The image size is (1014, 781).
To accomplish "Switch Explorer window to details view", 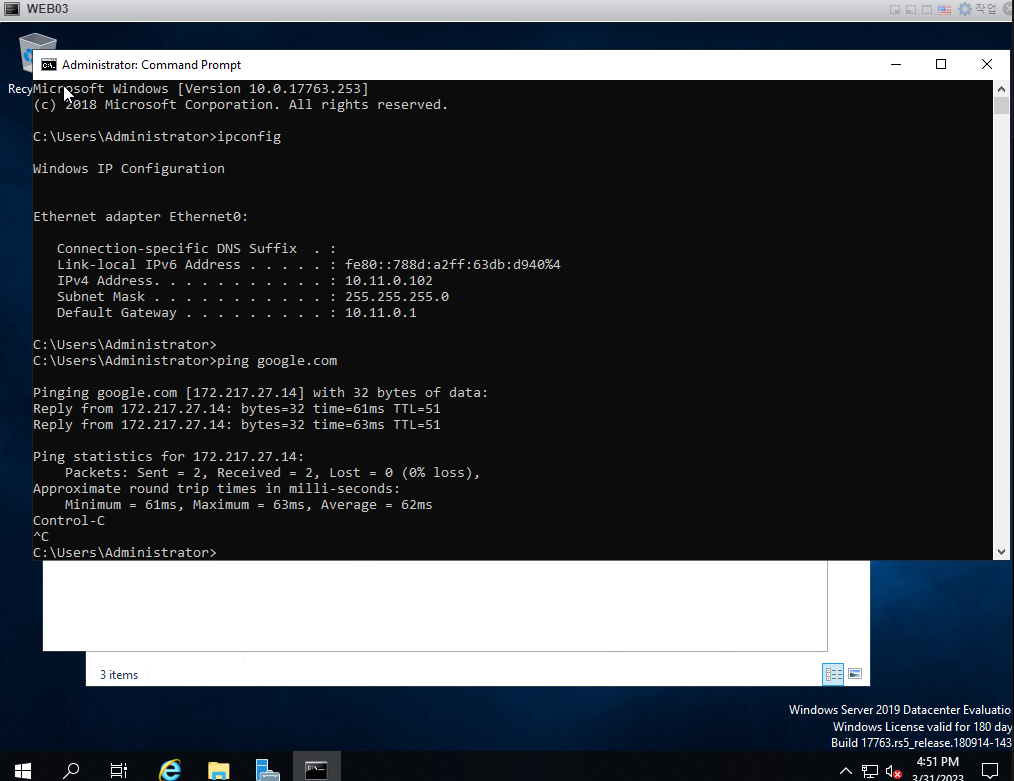I will 833,674.
